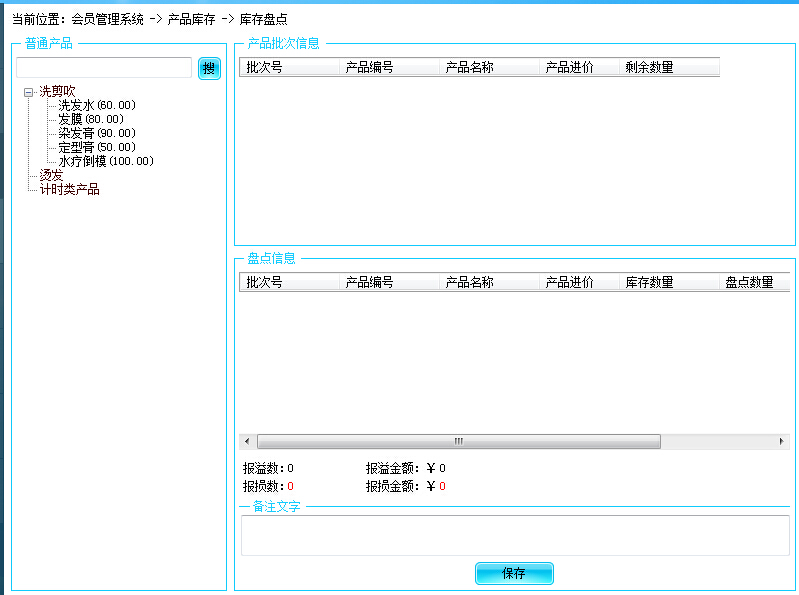Image resolution: width=799 pixels, height=595 pixels.
Task: Collapse the 洗剪吹 tree node
Action: (x=29, y=92)
